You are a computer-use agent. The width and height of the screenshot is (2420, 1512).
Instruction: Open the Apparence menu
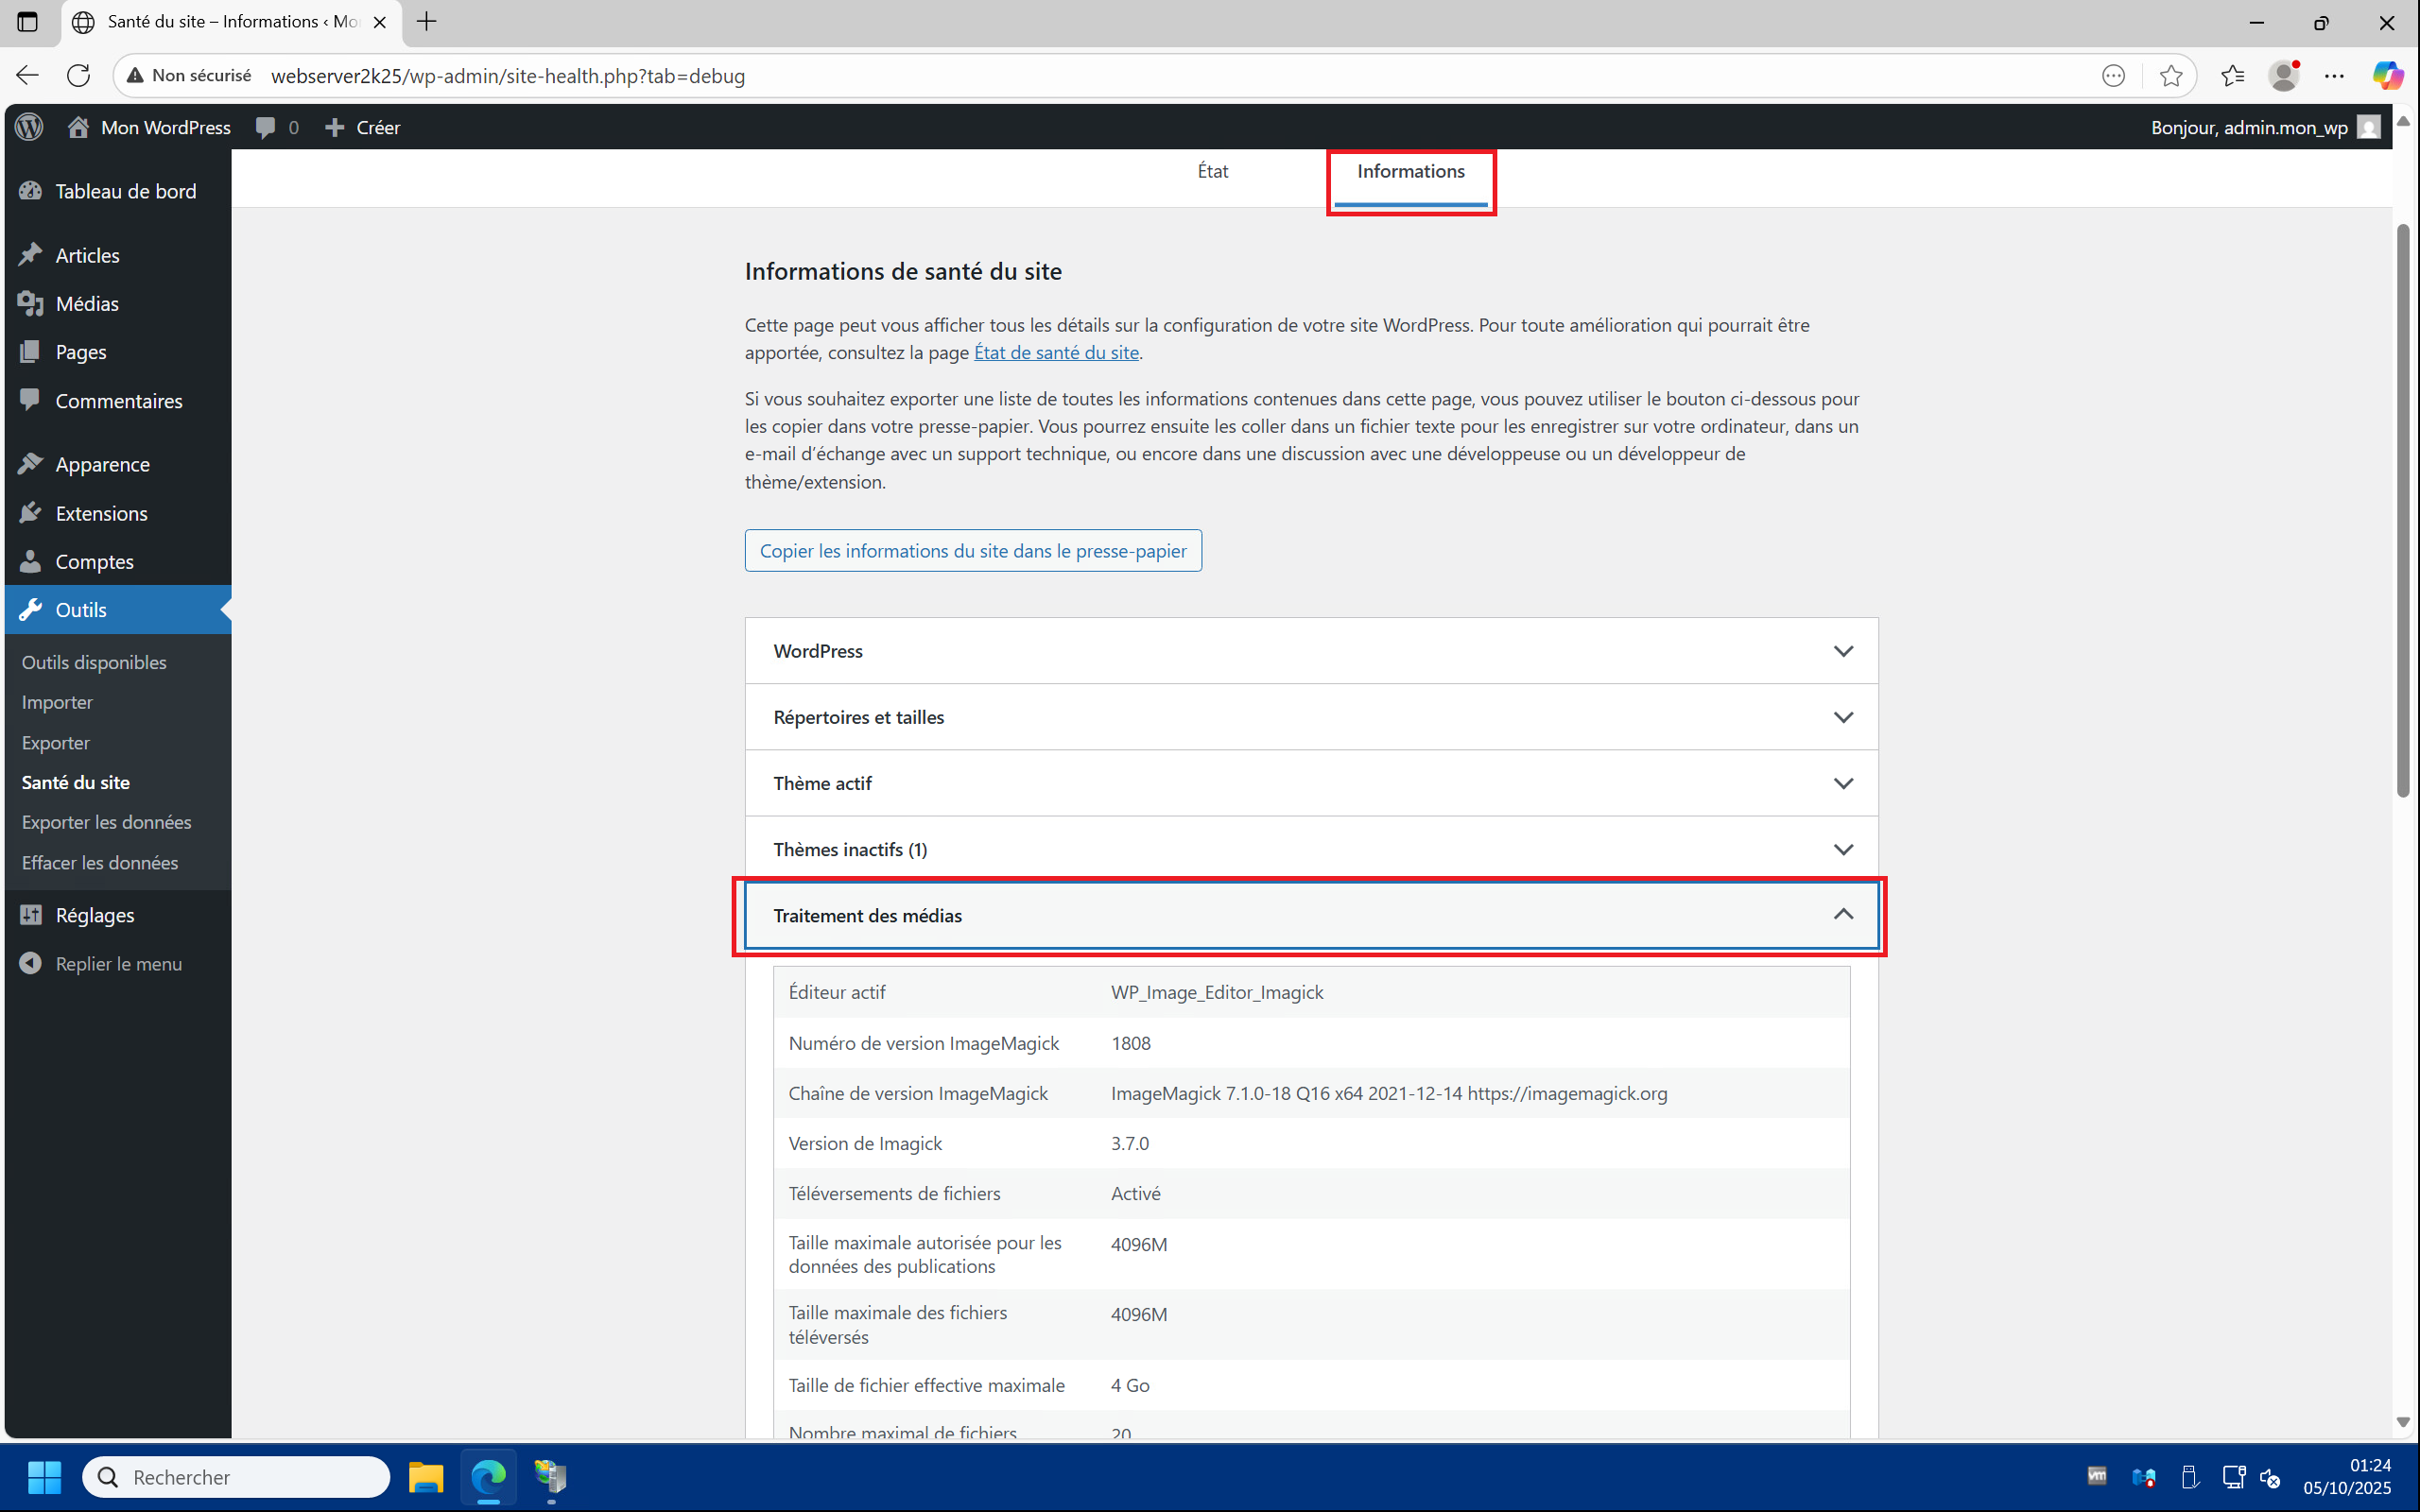[102, 464]
